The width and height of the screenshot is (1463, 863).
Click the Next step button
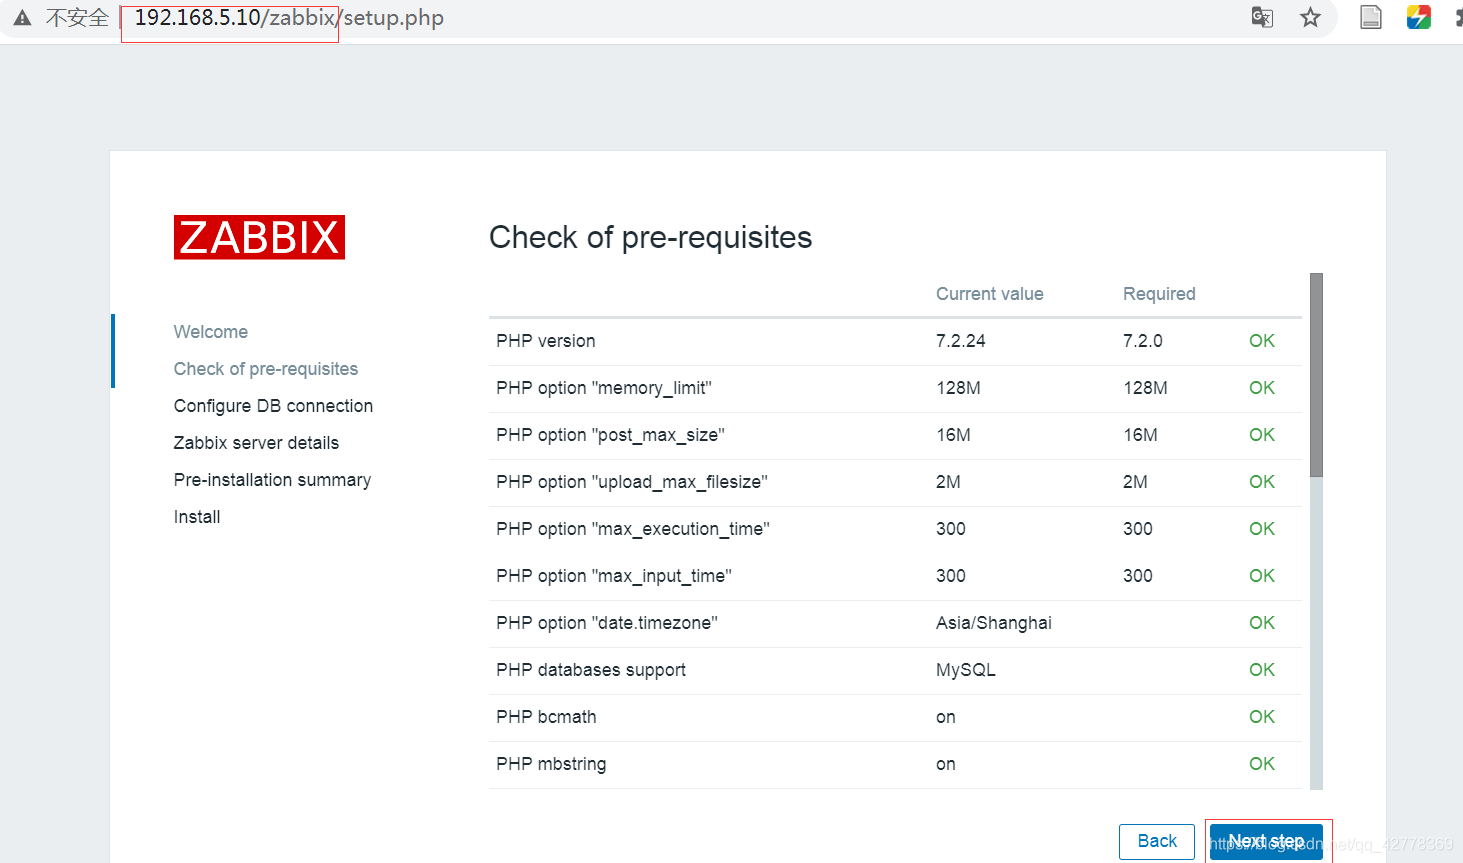click(1266, 841)
